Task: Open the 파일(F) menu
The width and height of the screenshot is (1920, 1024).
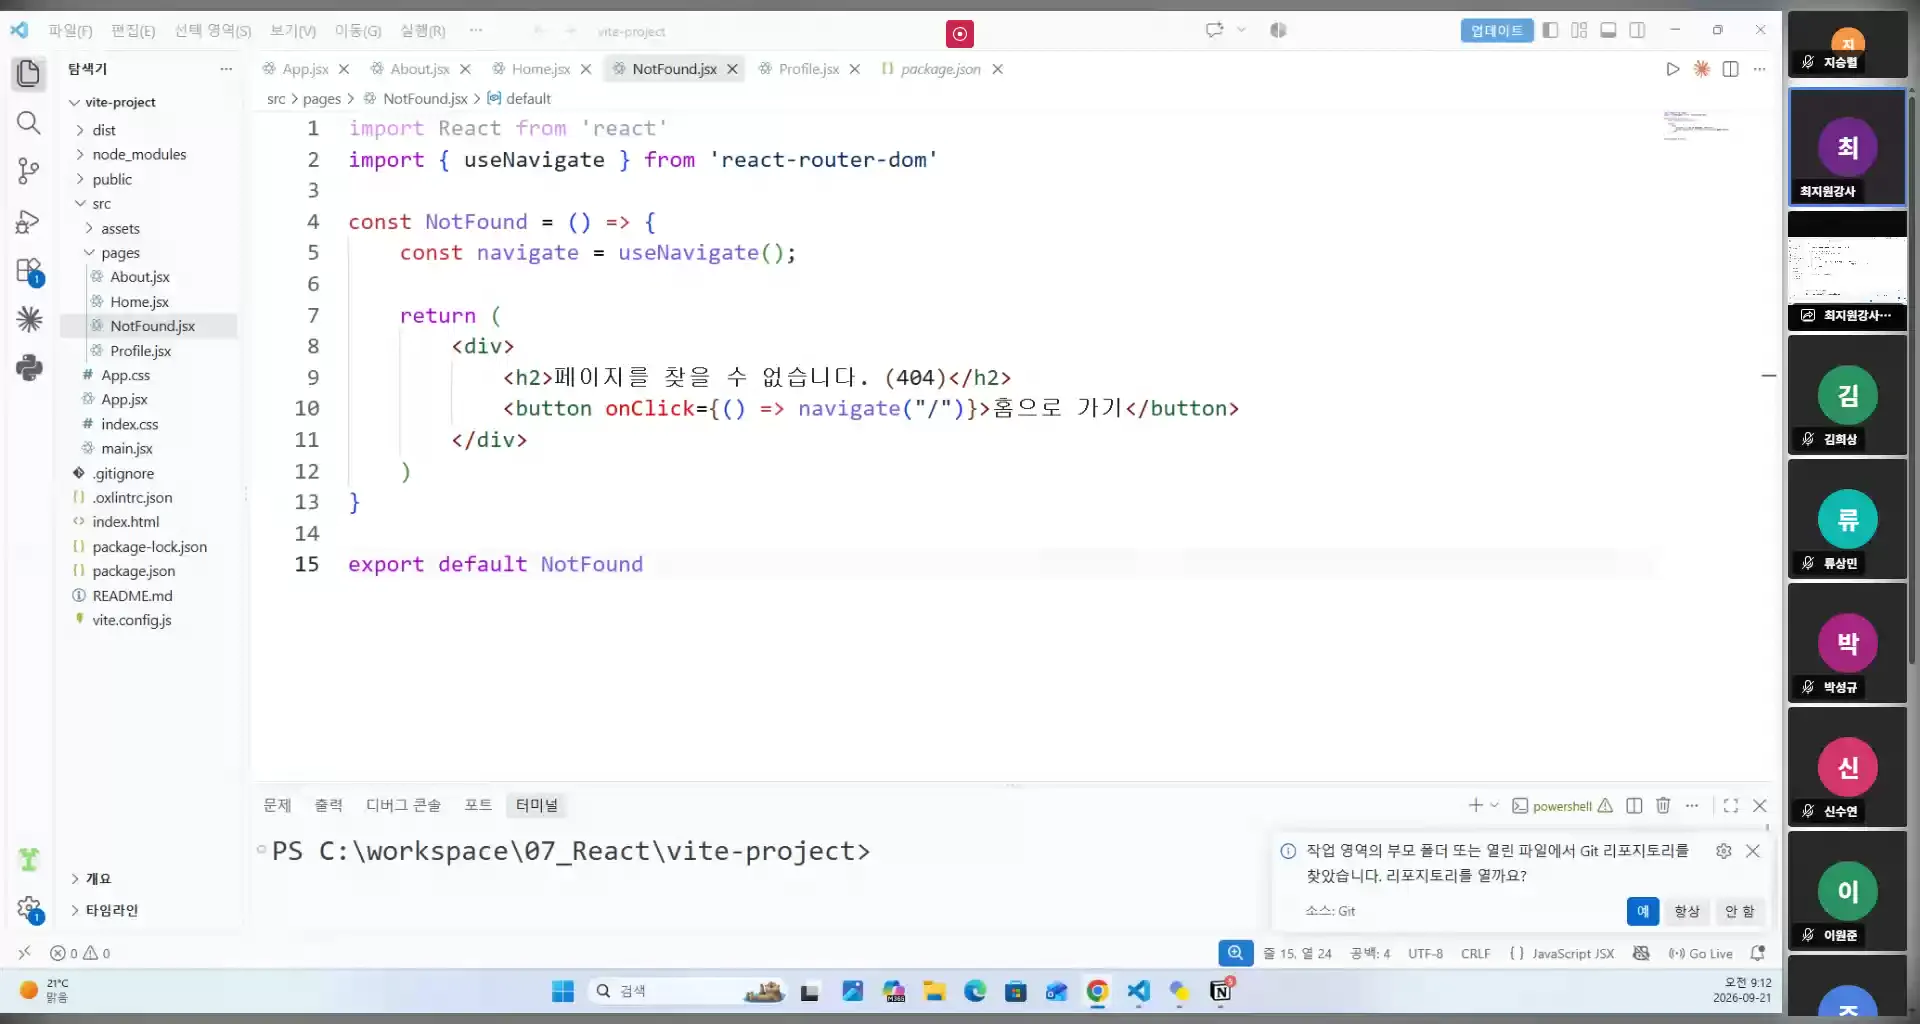Action: click(70, 30)
